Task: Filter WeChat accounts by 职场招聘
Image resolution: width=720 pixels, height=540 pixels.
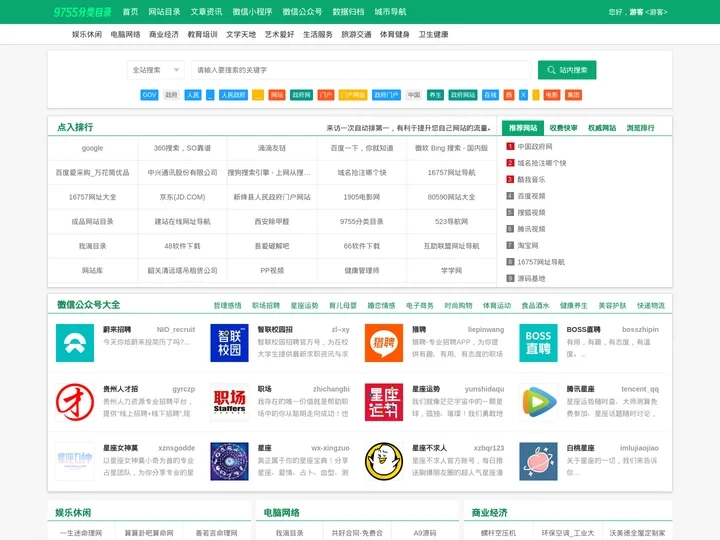Action: click(266, 305)
